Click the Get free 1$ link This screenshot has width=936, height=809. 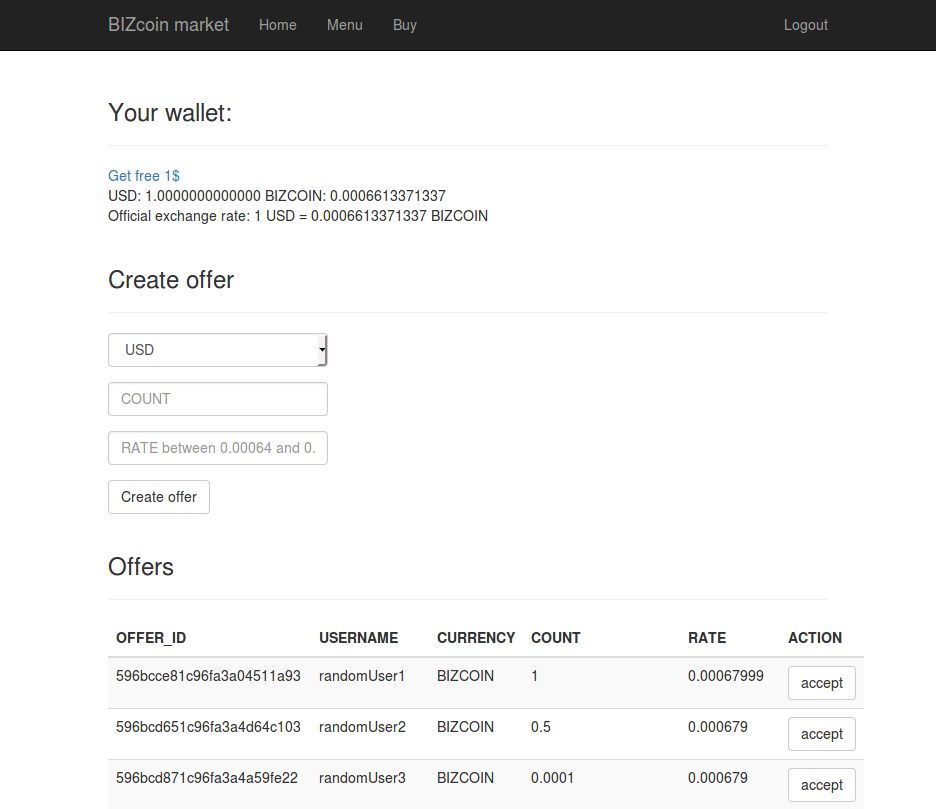point(144,176)
